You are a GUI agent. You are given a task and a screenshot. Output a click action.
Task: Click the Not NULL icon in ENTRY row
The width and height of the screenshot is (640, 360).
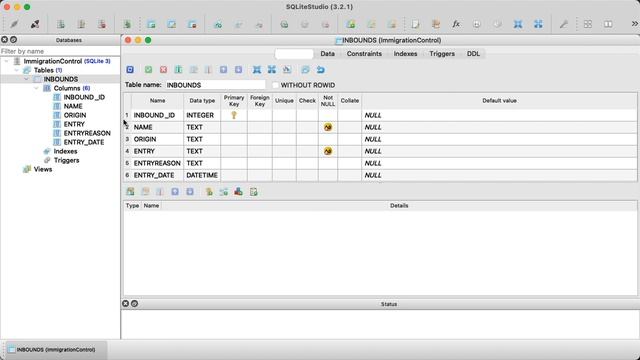click(328, 151)
